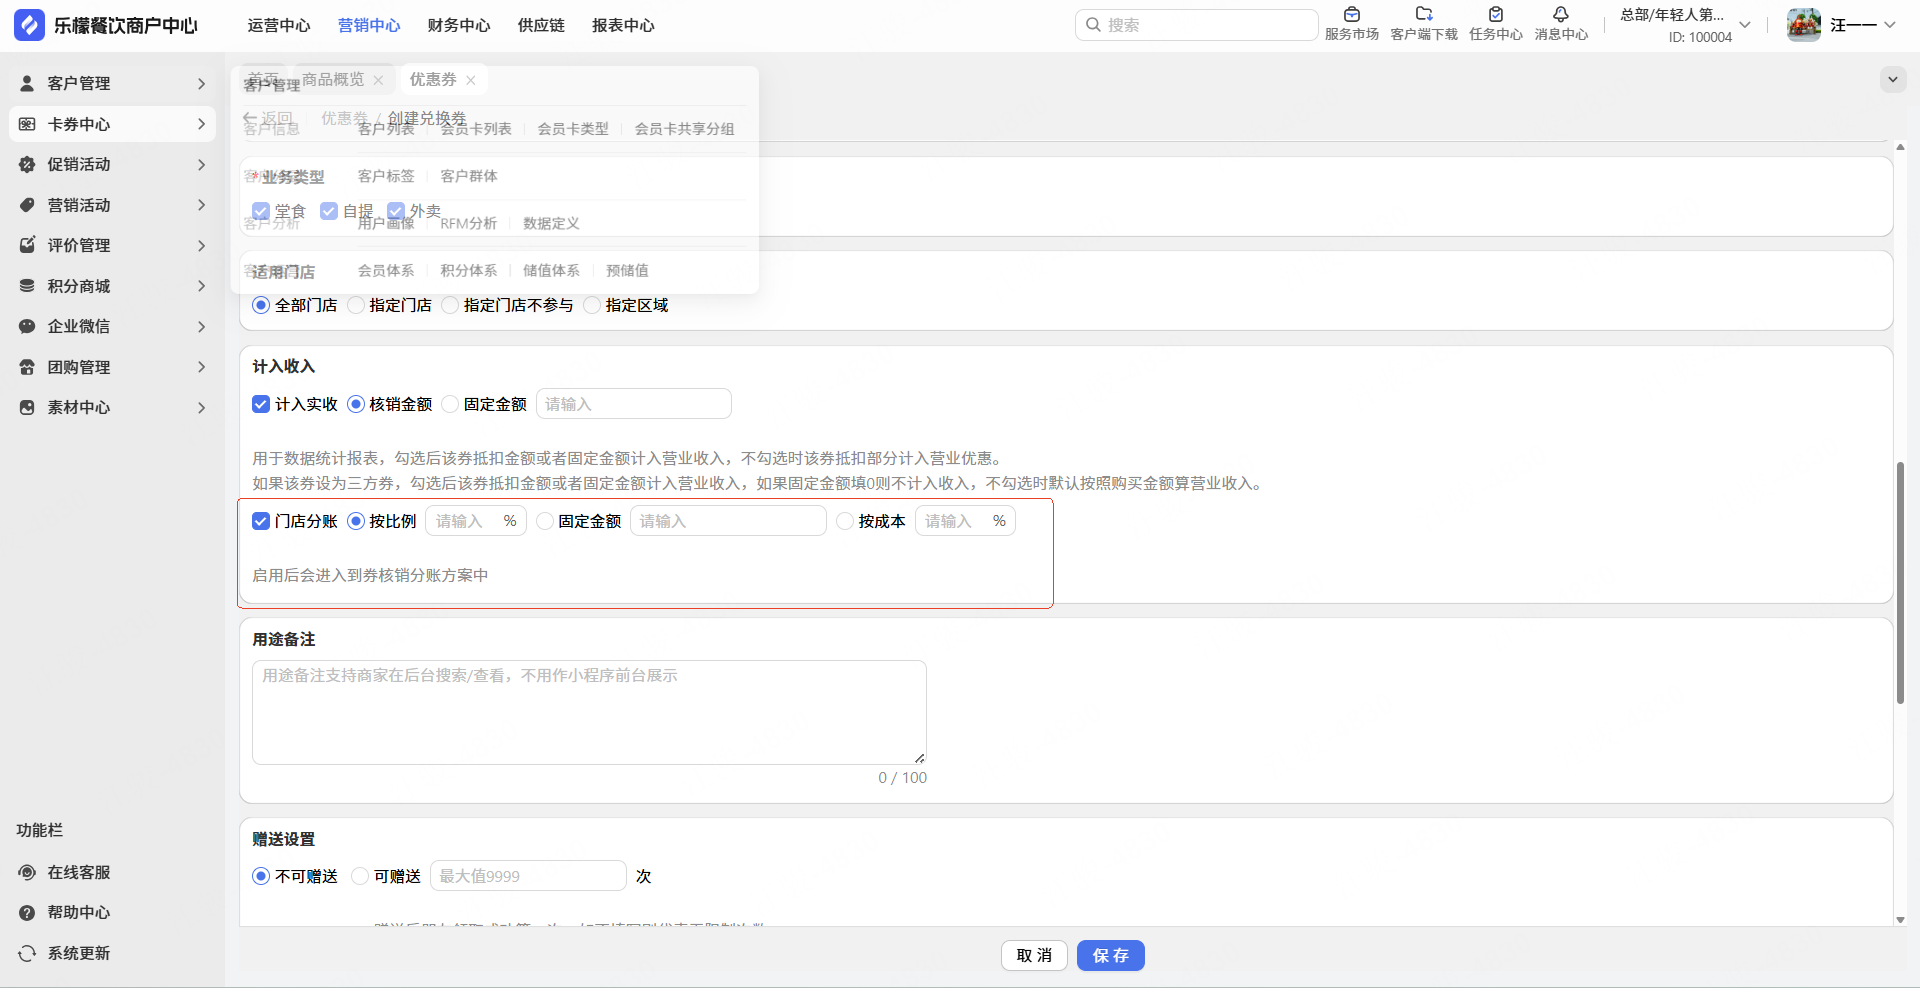Open the 消息中心 bell icon
The height and width of the screenshot is (988, 1920).
[1561, 14]
